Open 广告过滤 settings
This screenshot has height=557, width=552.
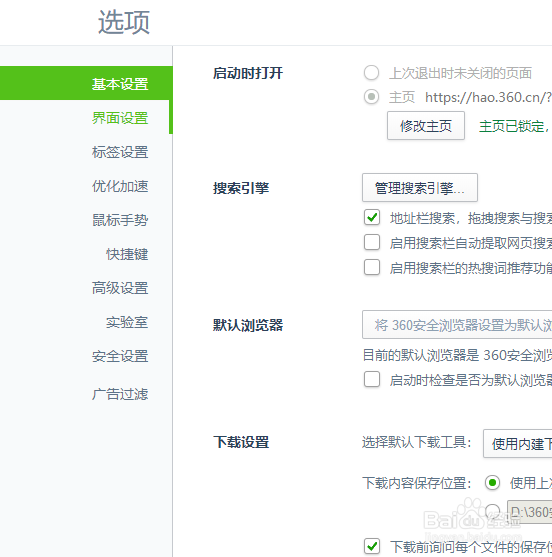click(x=120, y=394)
